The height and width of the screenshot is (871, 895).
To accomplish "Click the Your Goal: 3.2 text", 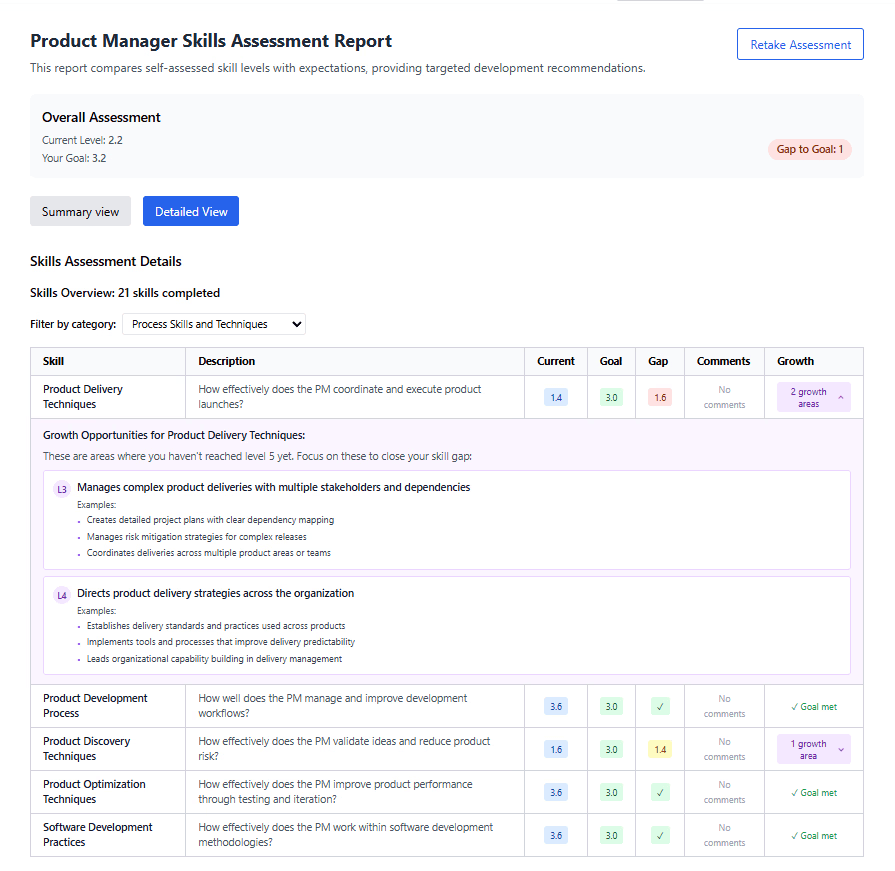I will pos(74,158).
